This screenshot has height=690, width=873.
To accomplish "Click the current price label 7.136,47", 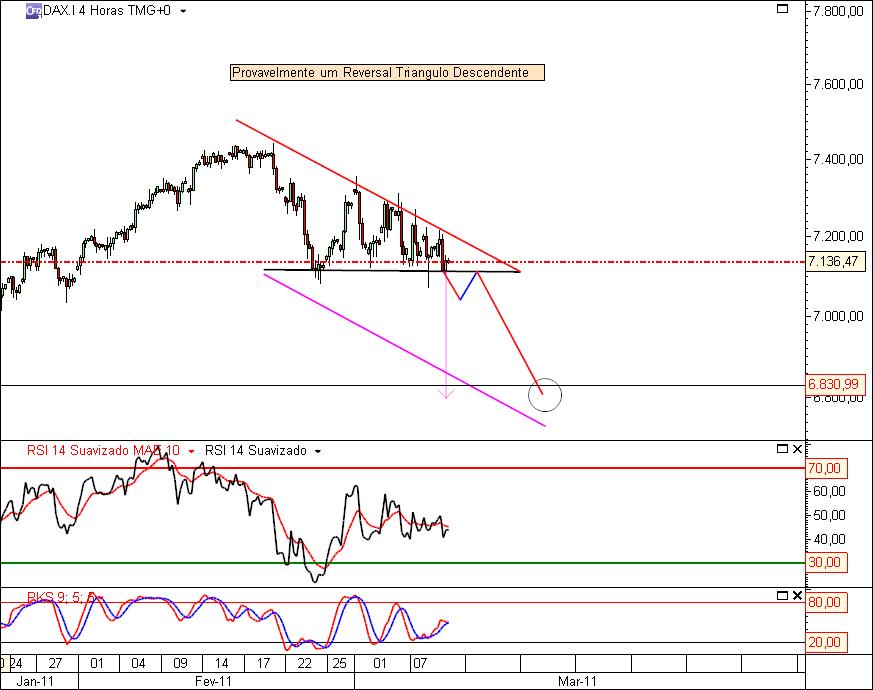I will coord(834,261).
